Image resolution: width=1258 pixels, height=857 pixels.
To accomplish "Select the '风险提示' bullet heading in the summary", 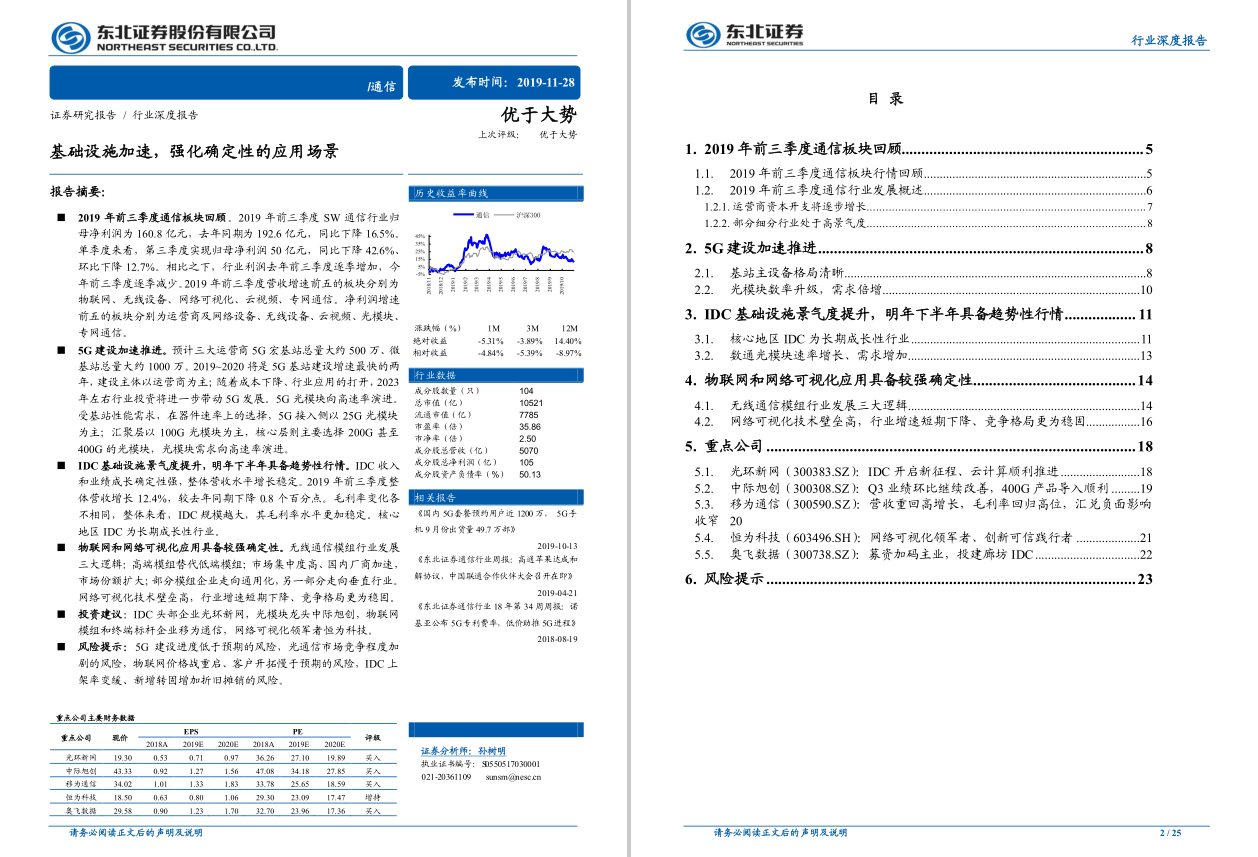I will coord(103,647).
